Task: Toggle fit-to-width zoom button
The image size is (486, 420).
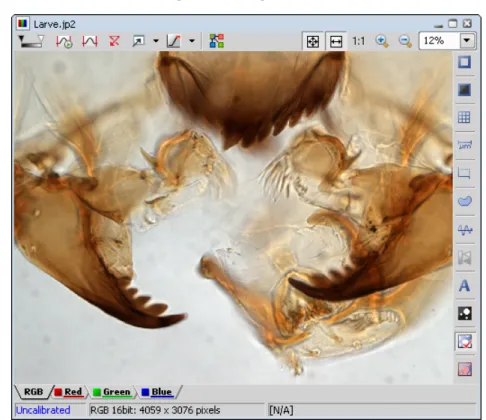Action: tap(336, 41)
